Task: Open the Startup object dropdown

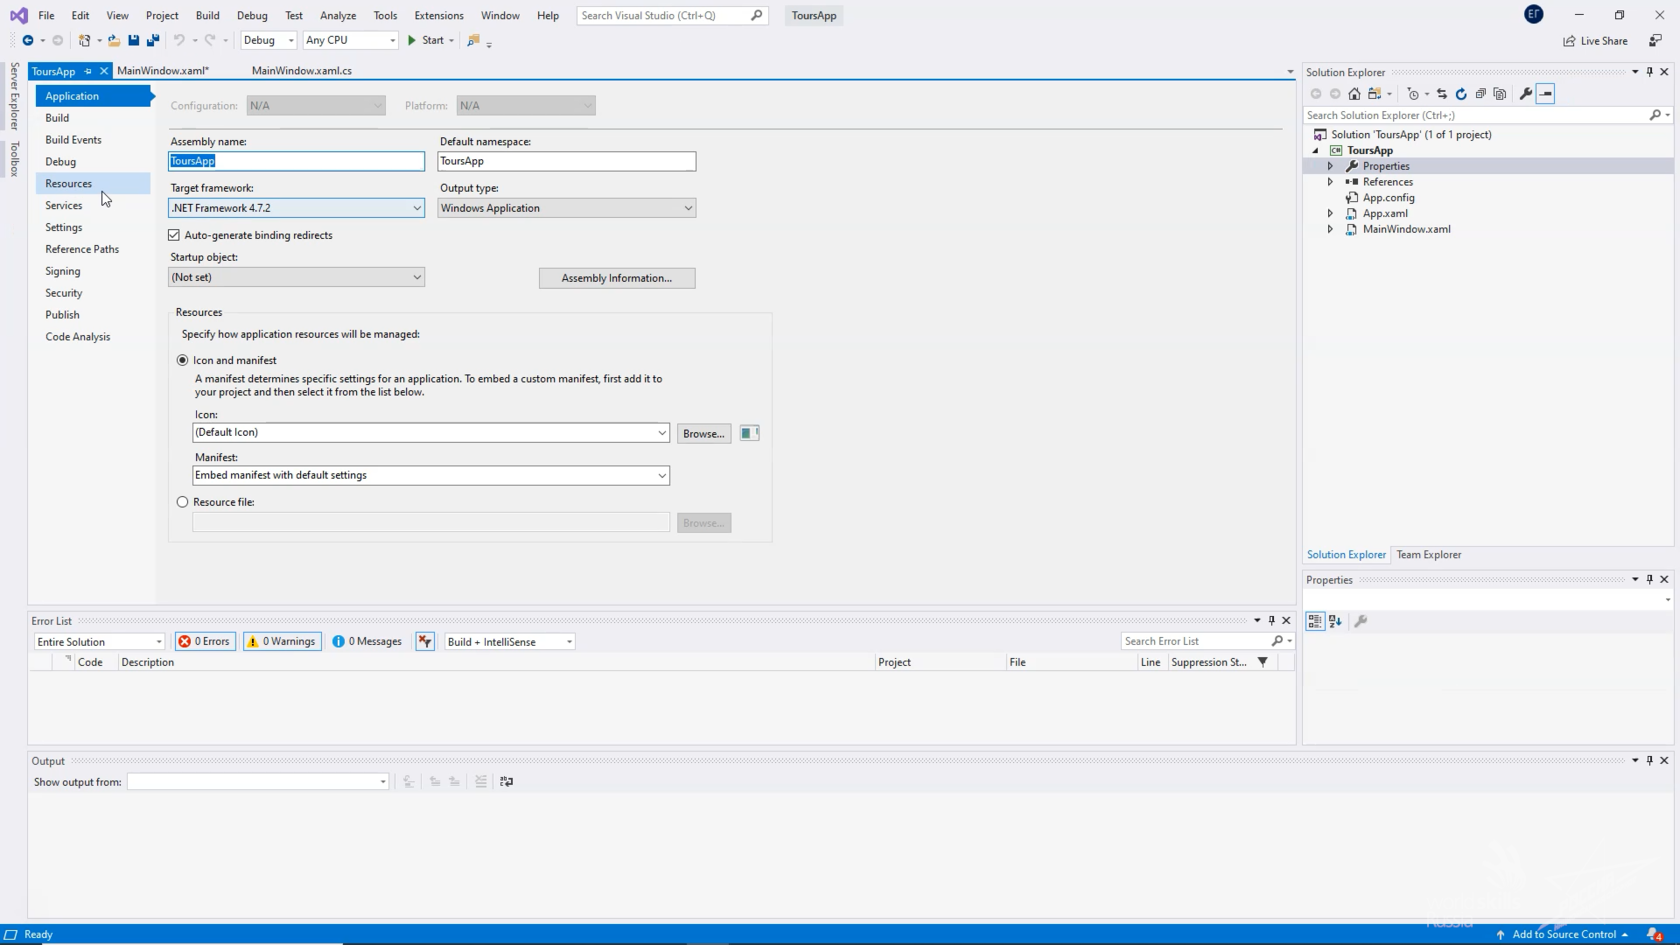Action: [296, 277]
